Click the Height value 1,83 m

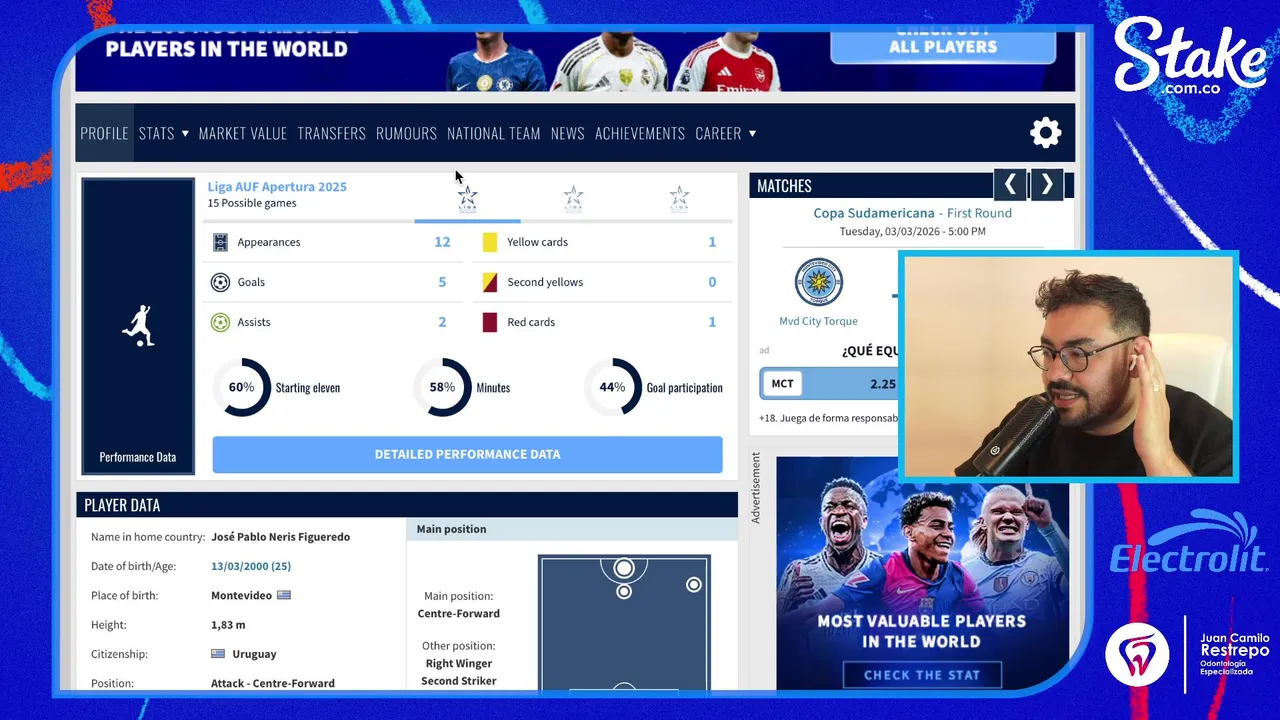(228, 625)
